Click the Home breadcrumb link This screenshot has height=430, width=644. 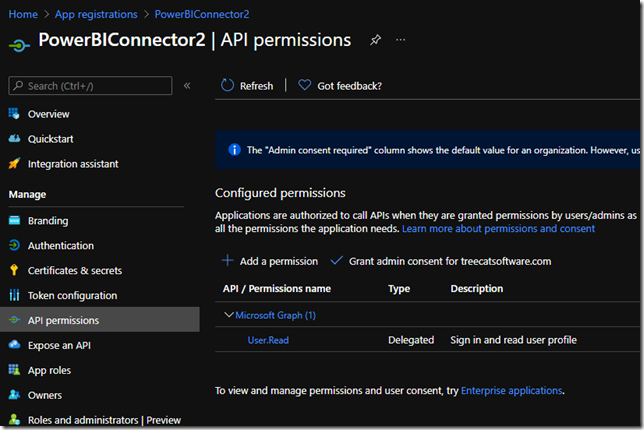[x=23, y=14]
